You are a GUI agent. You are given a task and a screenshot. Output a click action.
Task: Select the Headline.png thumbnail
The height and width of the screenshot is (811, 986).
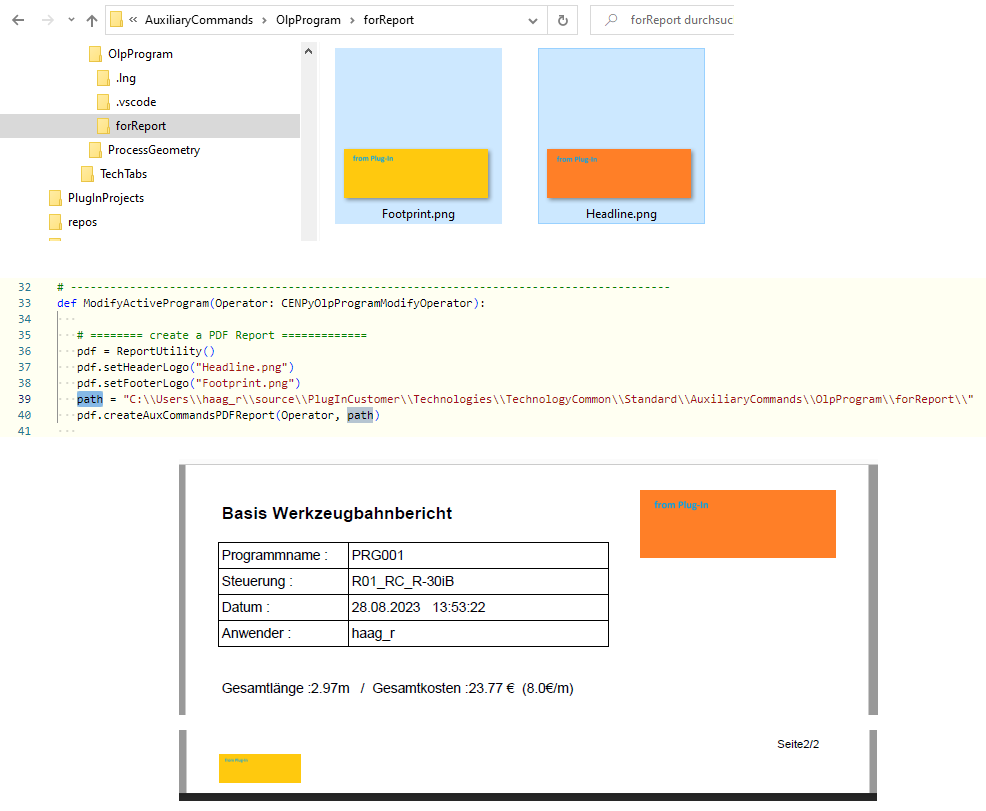click(621, 136)
